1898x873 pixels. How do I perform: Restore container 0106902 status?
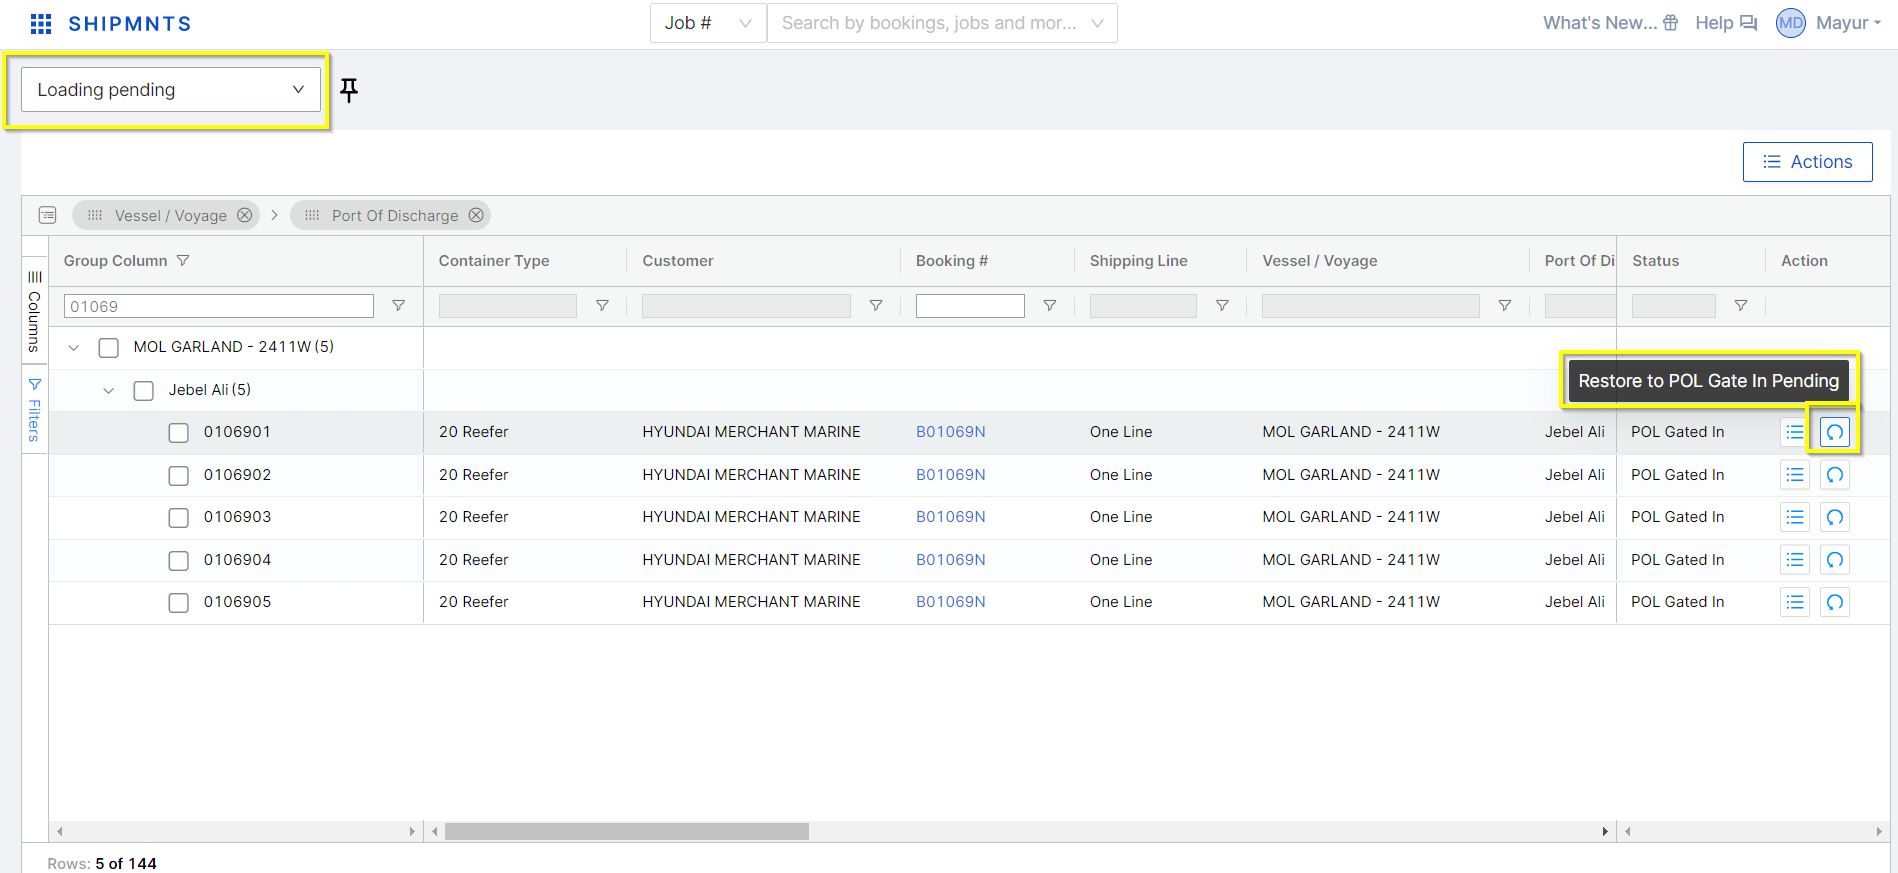(x=1835, y=475)
